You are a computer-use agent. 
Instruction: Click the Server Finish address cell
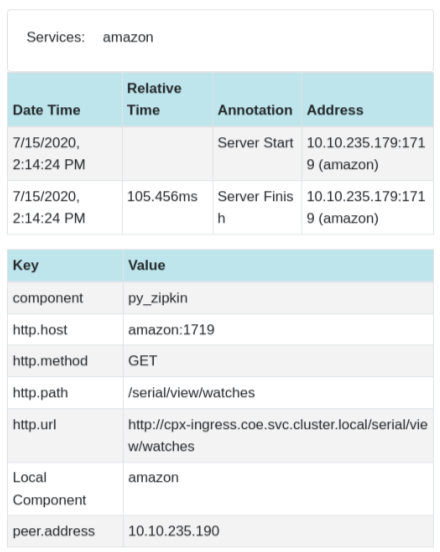[x=367, y=208]
